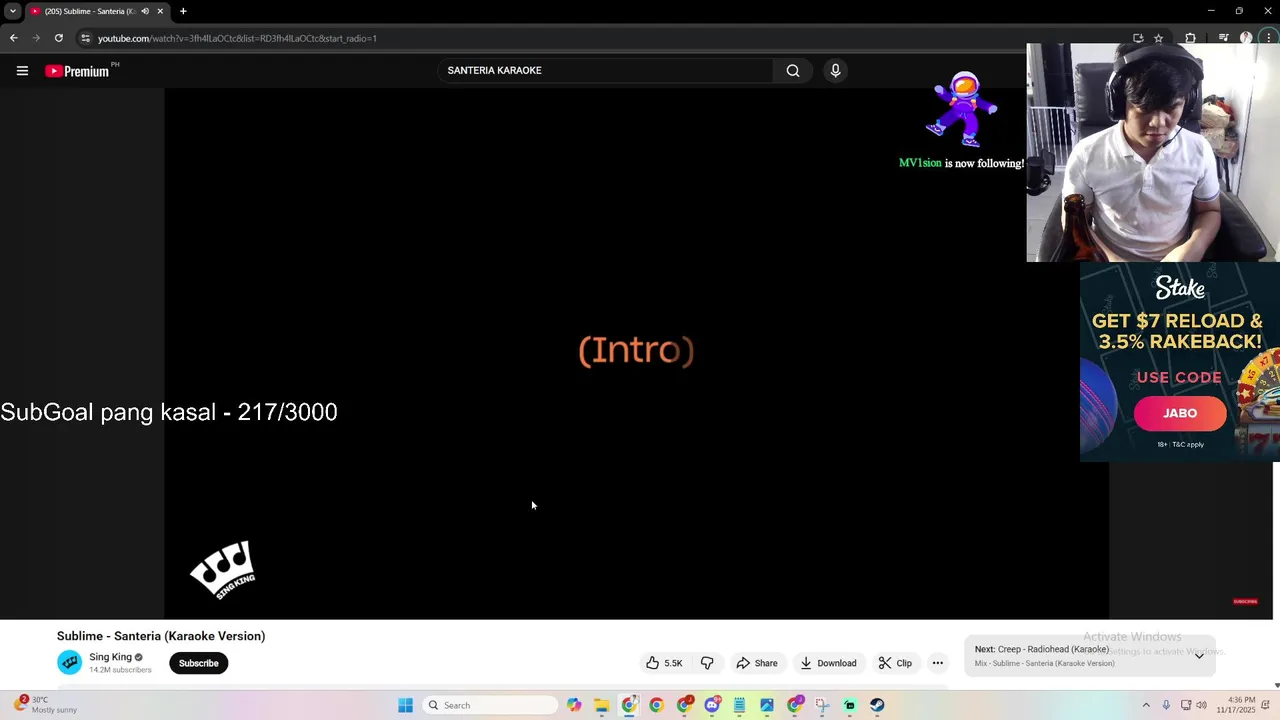This screenshot has width=1280, height=720.
Task: Click the Stake logo in the ad
Action: [x=1180, y=288]
